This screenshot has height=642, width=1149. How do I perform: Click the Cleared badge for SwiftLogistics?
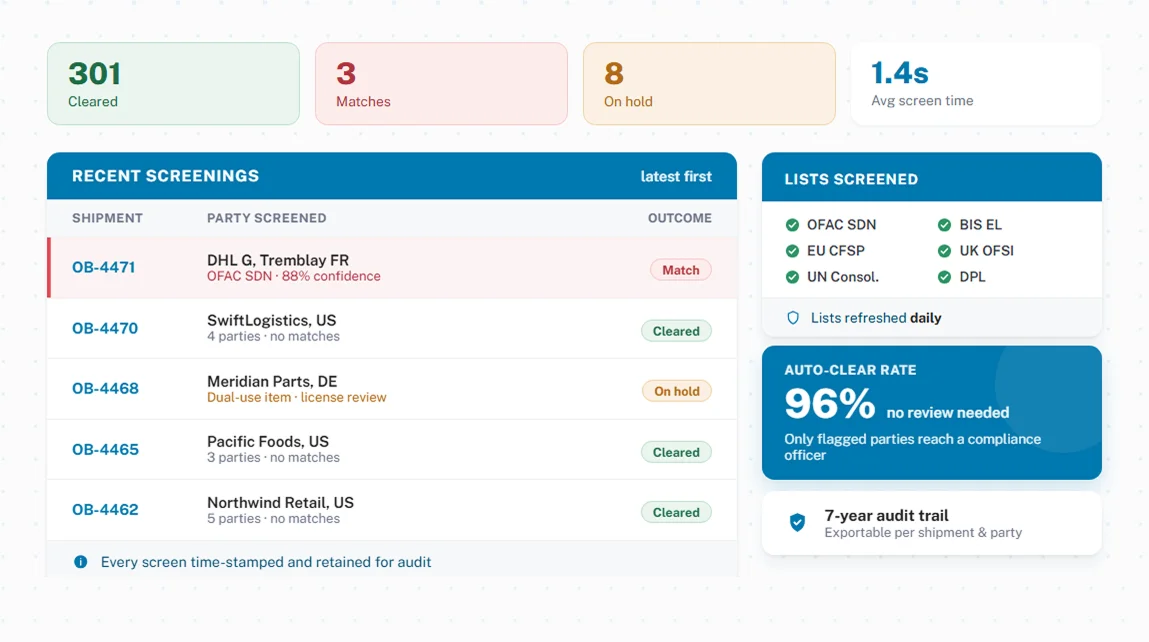coord(676,331)
